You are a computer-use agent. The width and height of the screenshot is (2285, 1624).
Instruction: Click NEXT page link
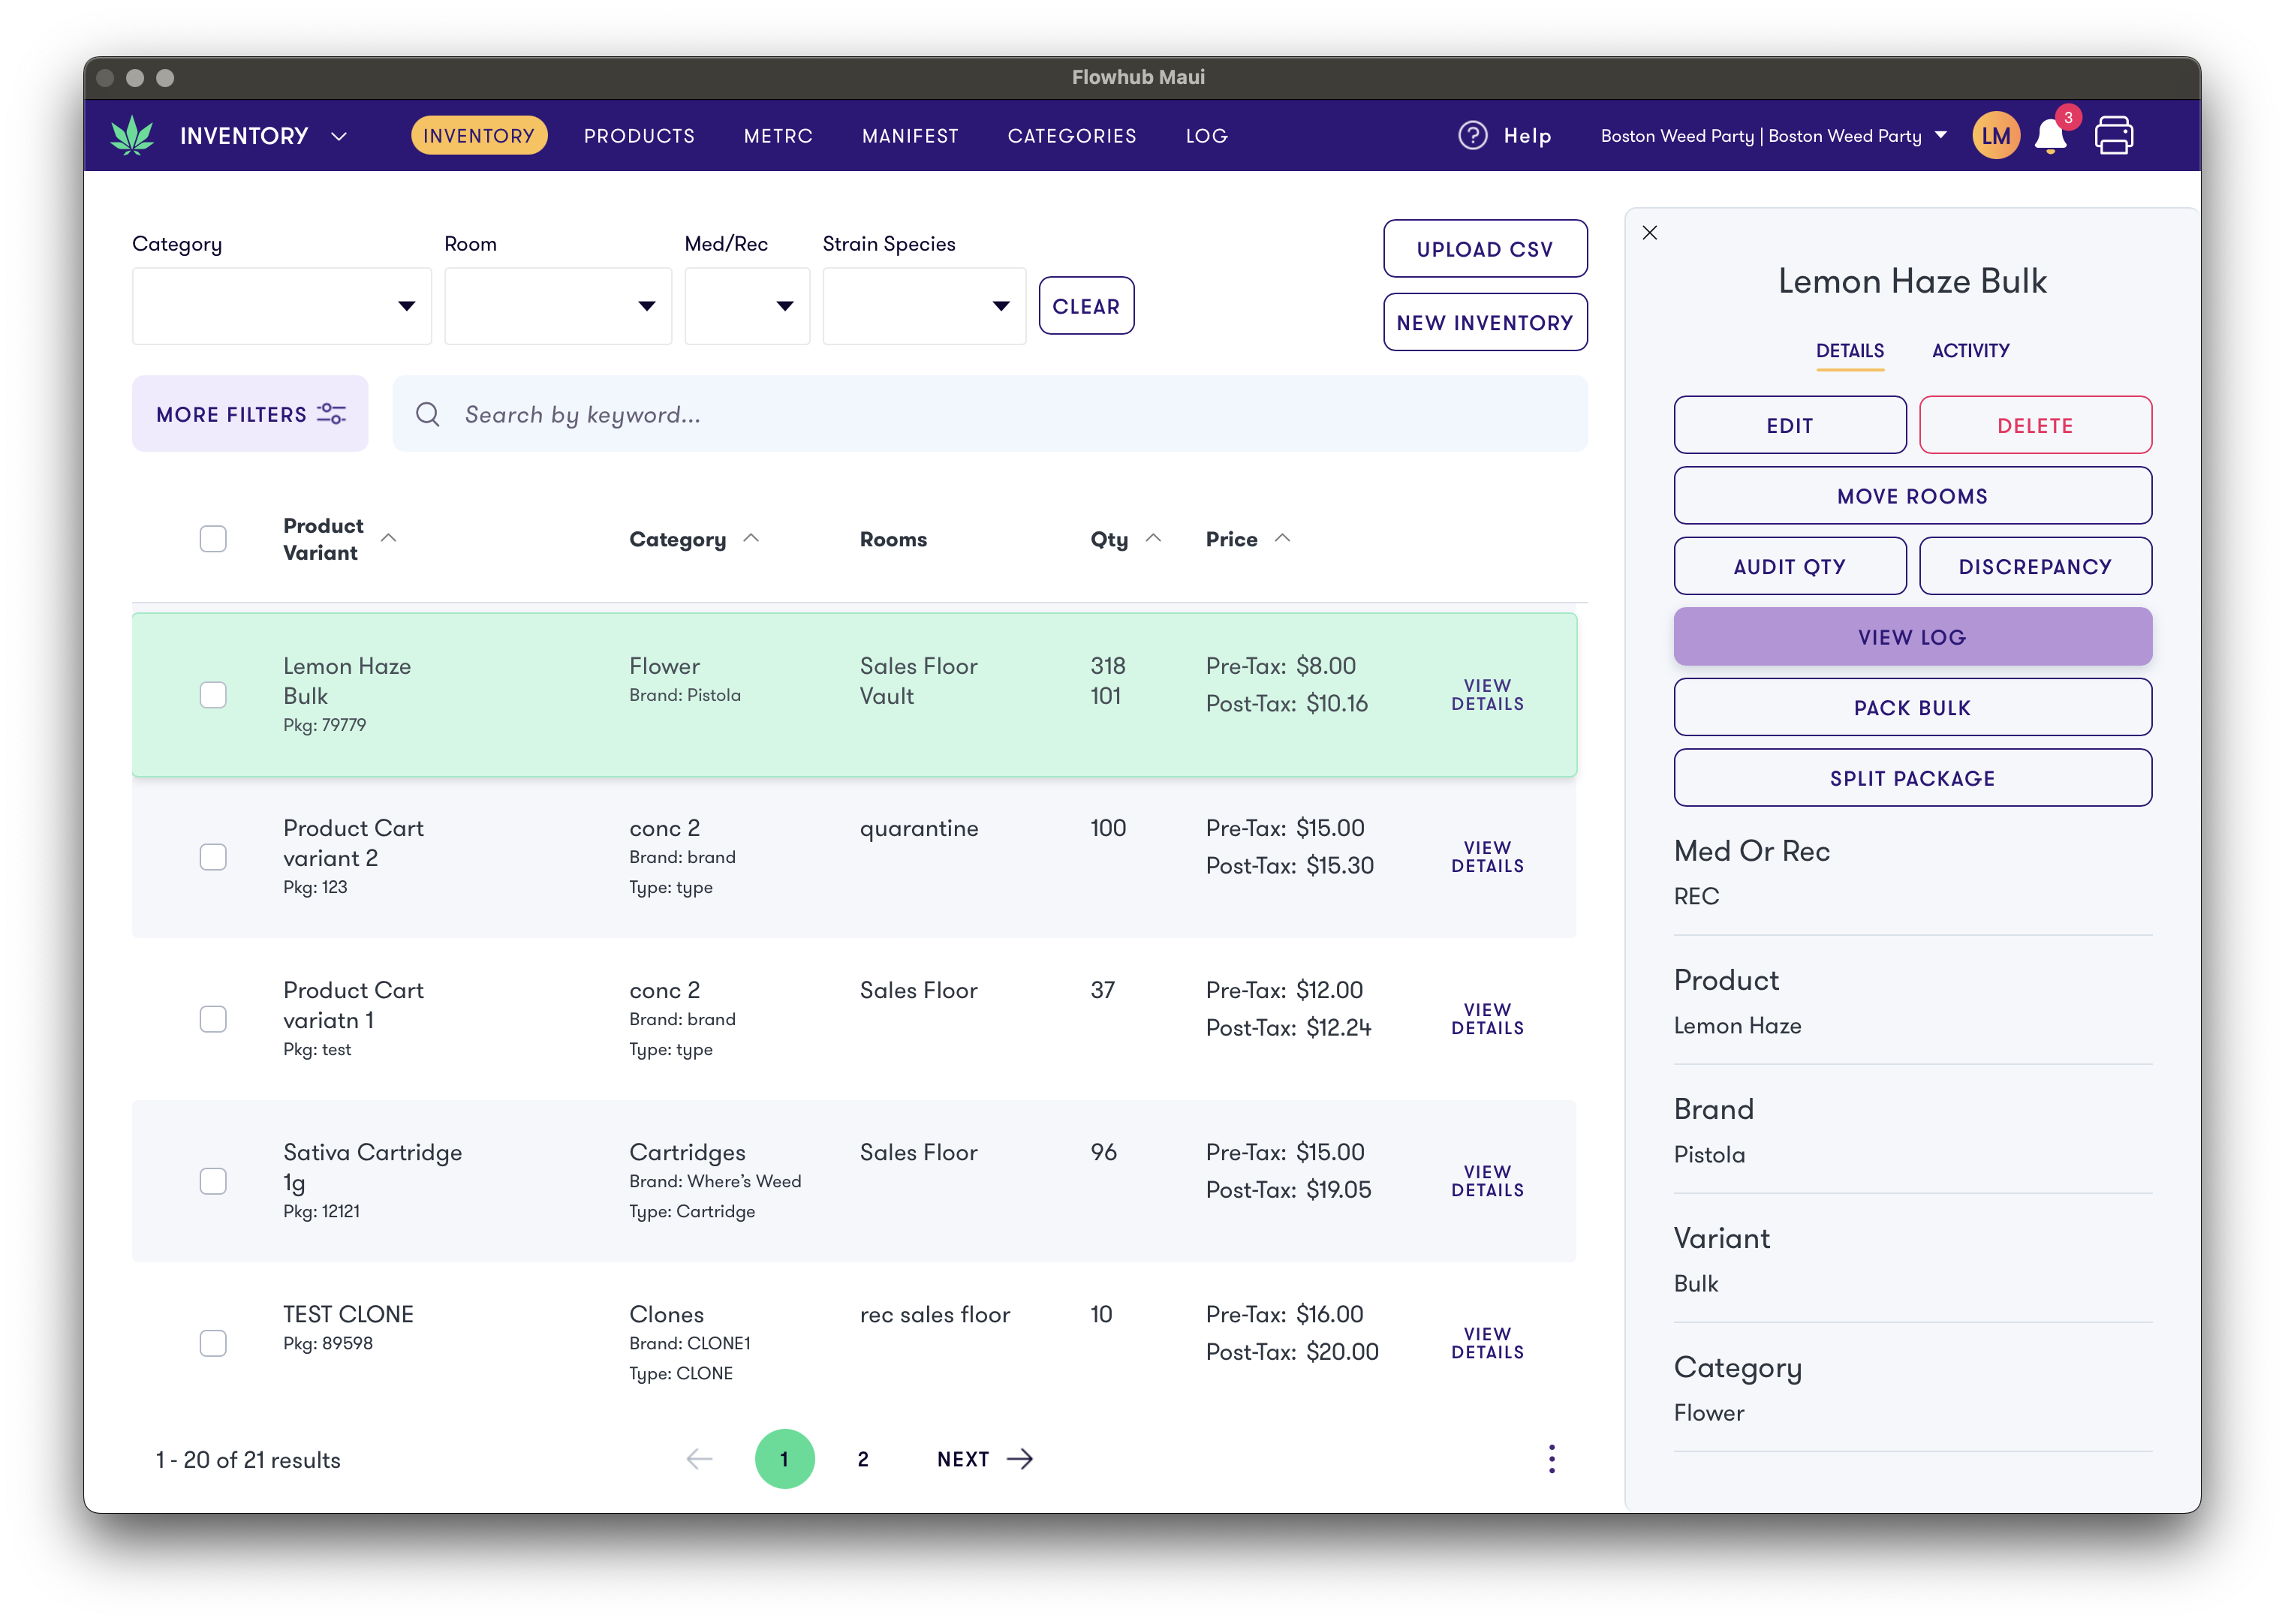click(x=985, y=1459)
